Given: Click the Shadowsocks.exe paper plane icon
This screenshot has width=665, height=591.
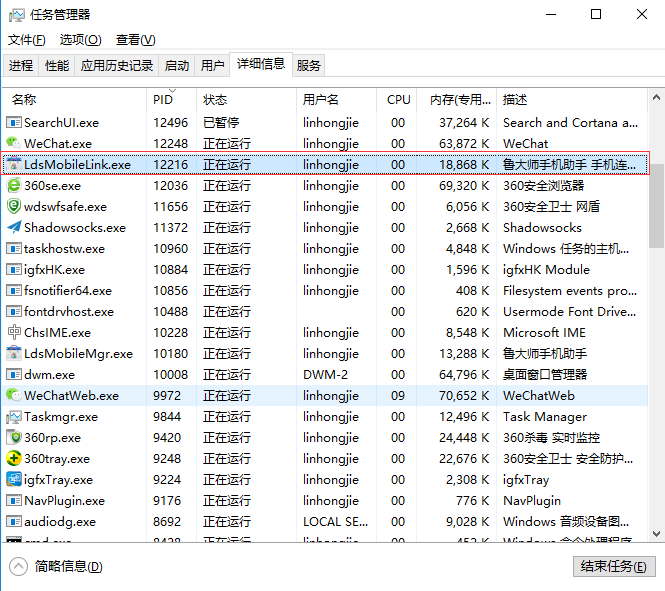Looking at the screenshot, I should 14,228.
